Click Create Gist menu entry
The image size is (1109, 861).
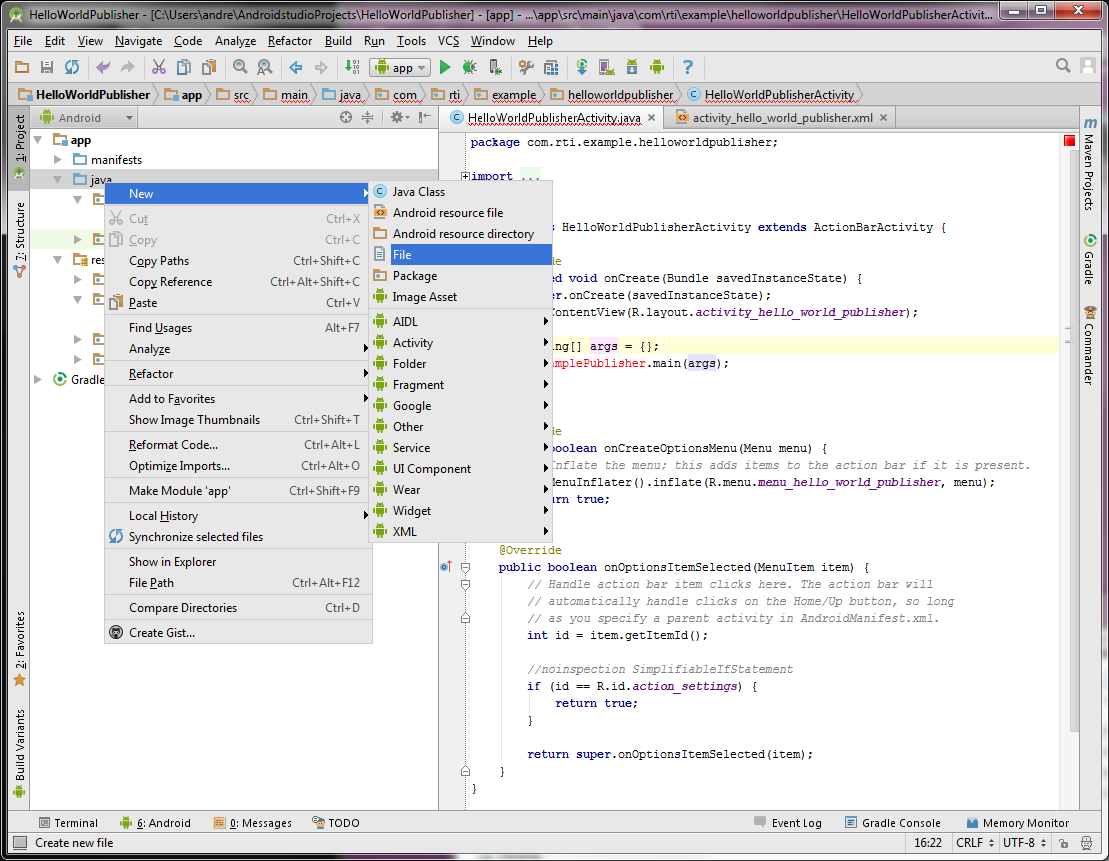[238, 632]
